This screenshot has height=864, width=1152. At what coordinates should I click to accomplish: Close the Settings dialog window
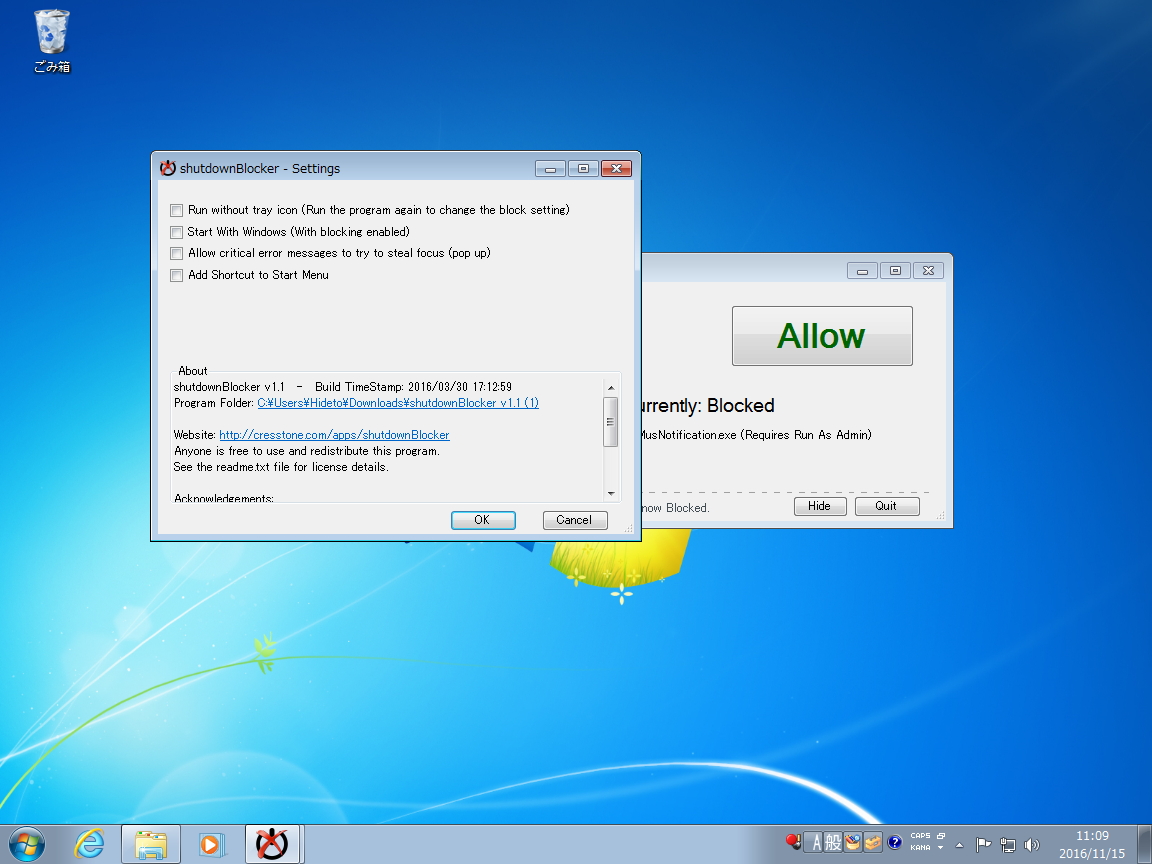(x=616, y=169)
